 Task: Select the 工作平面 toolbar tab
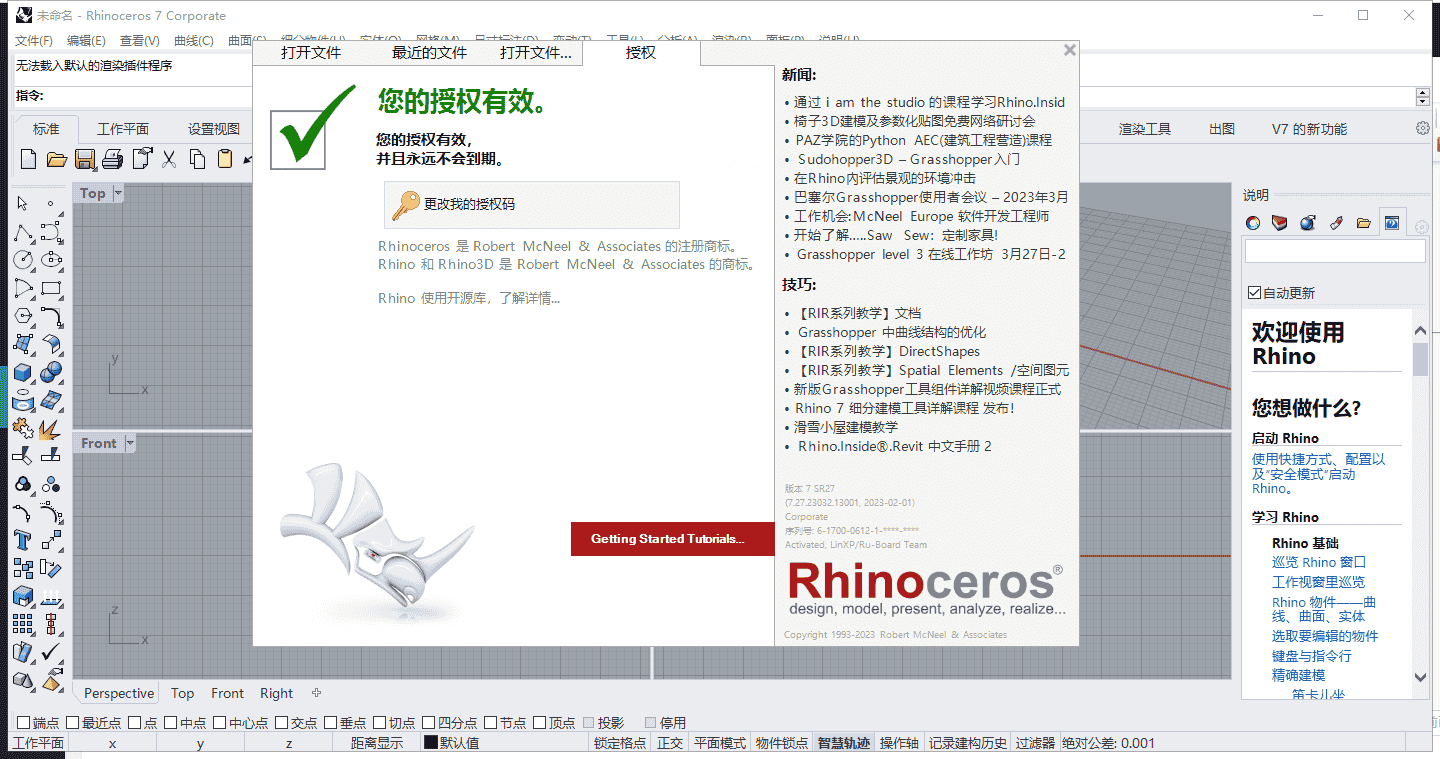pyautogui.click(x=123, y=129)
